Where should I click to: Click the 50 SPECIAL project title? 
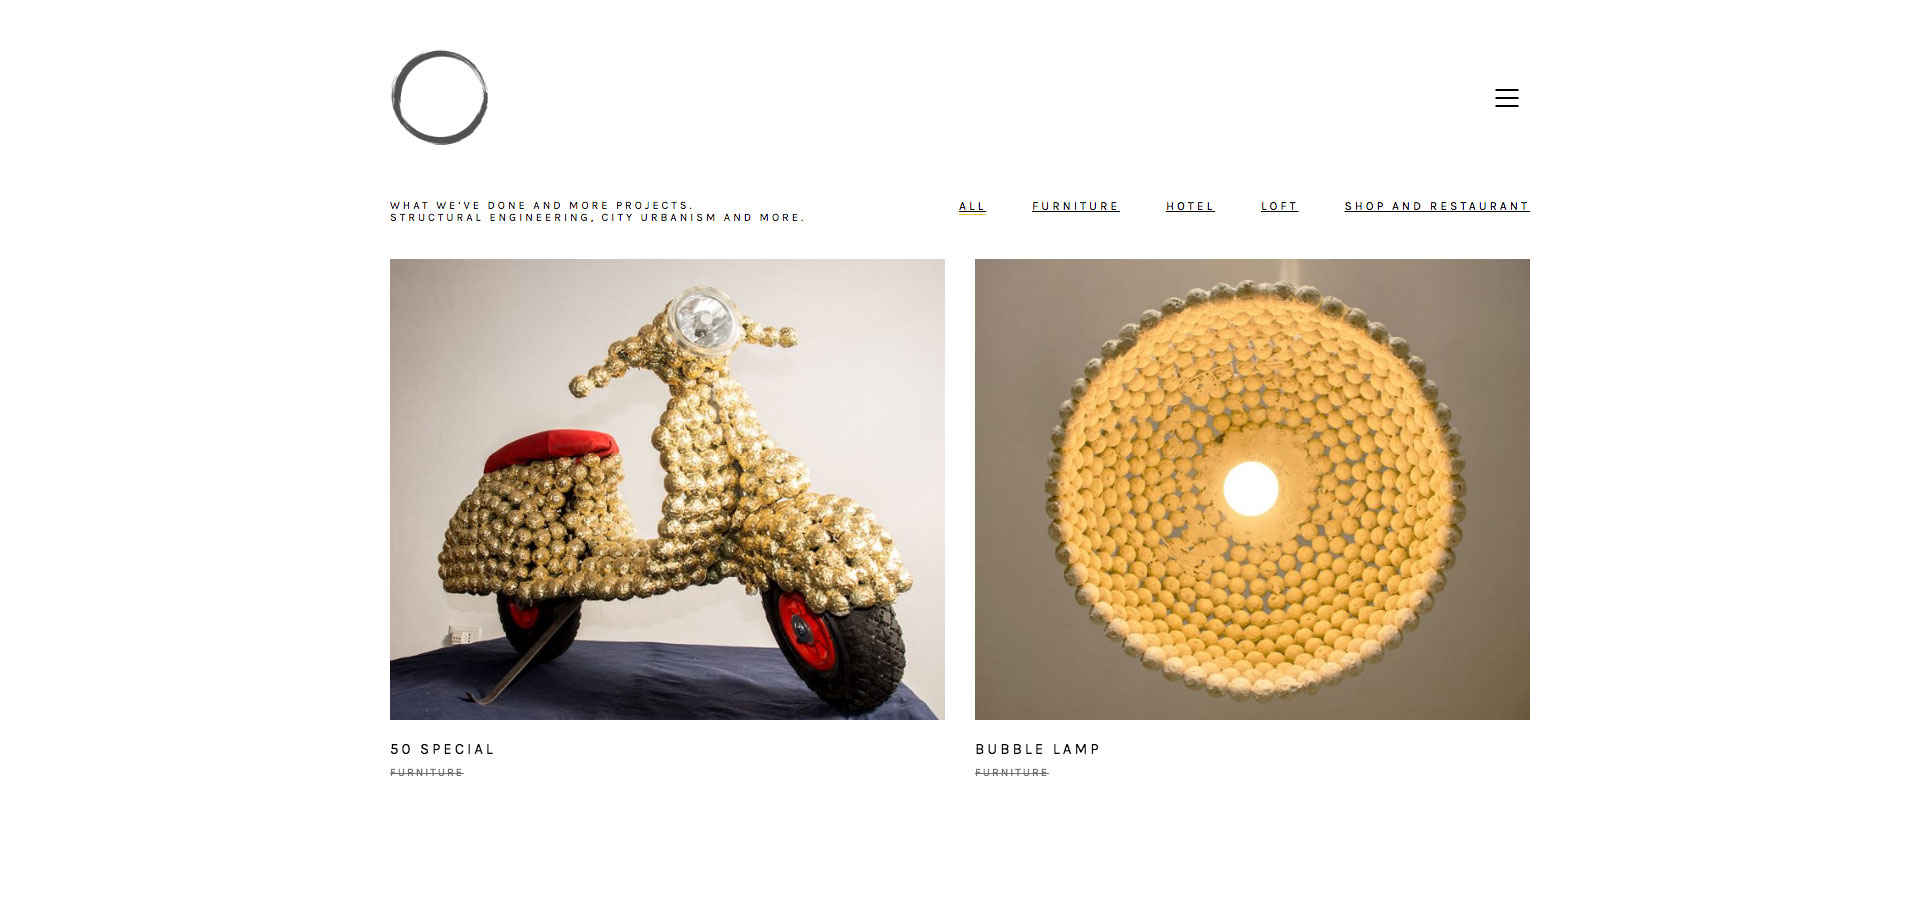[x=442, y=749]
